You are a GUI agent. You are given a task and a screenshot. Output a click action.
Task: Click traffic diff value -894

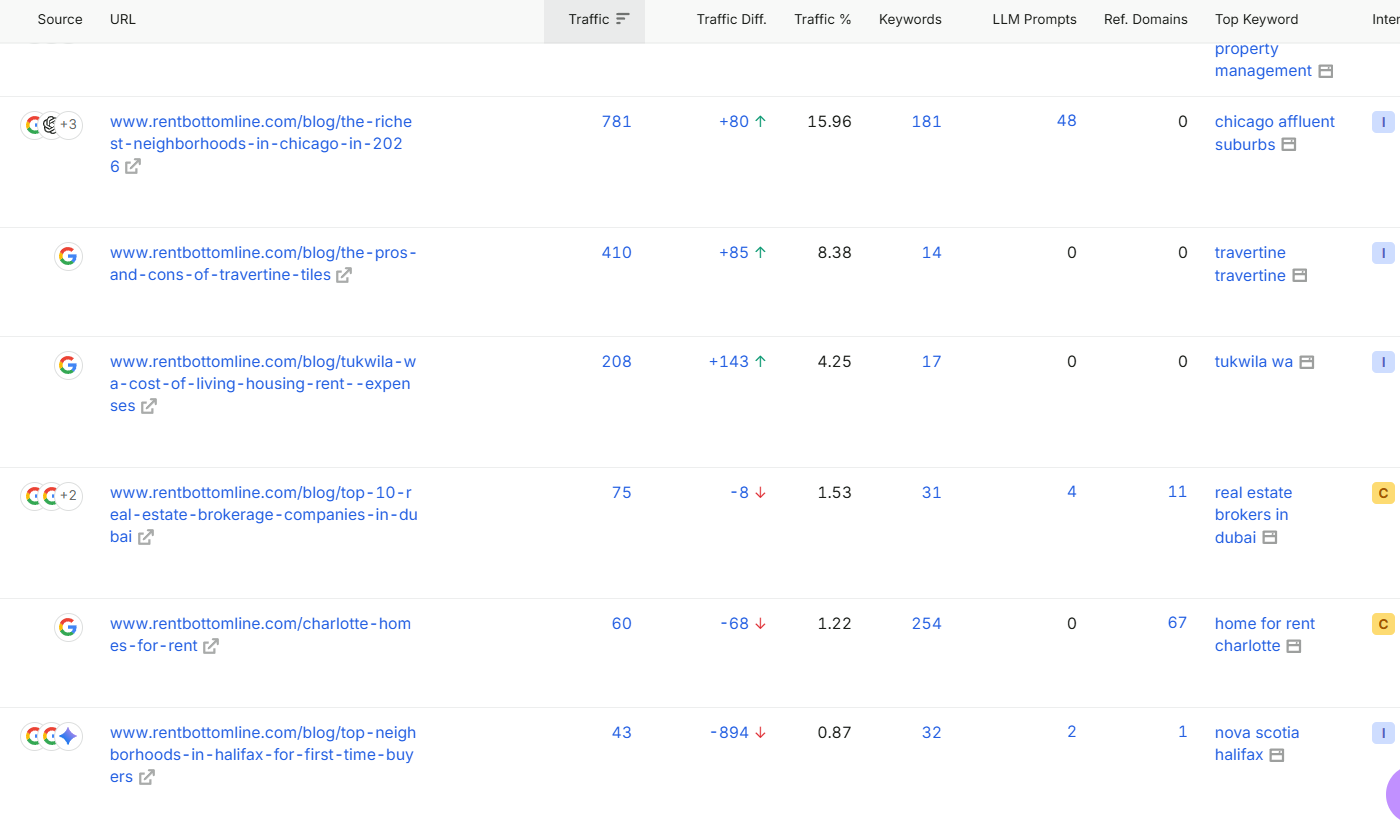point(729,733)
